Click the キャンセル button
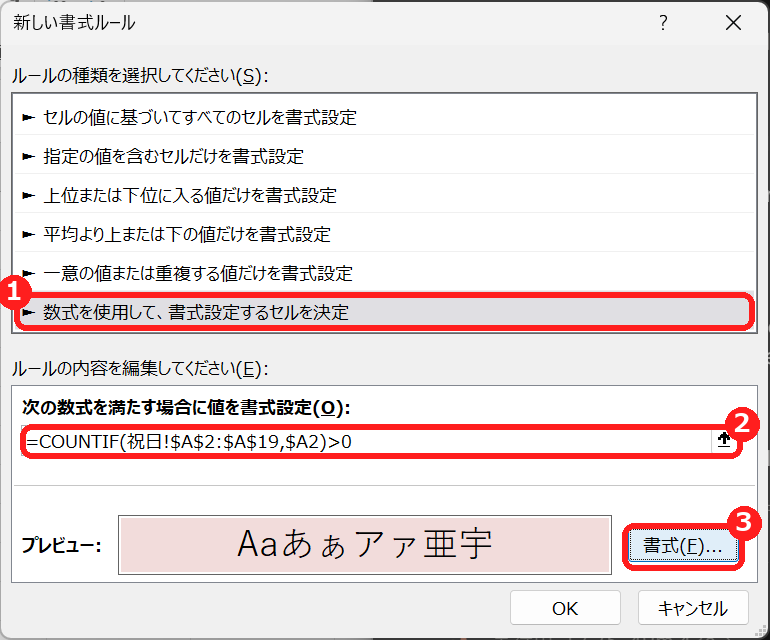Image resolution: width=770 pixels, height=640 pixels. (693, 608)
